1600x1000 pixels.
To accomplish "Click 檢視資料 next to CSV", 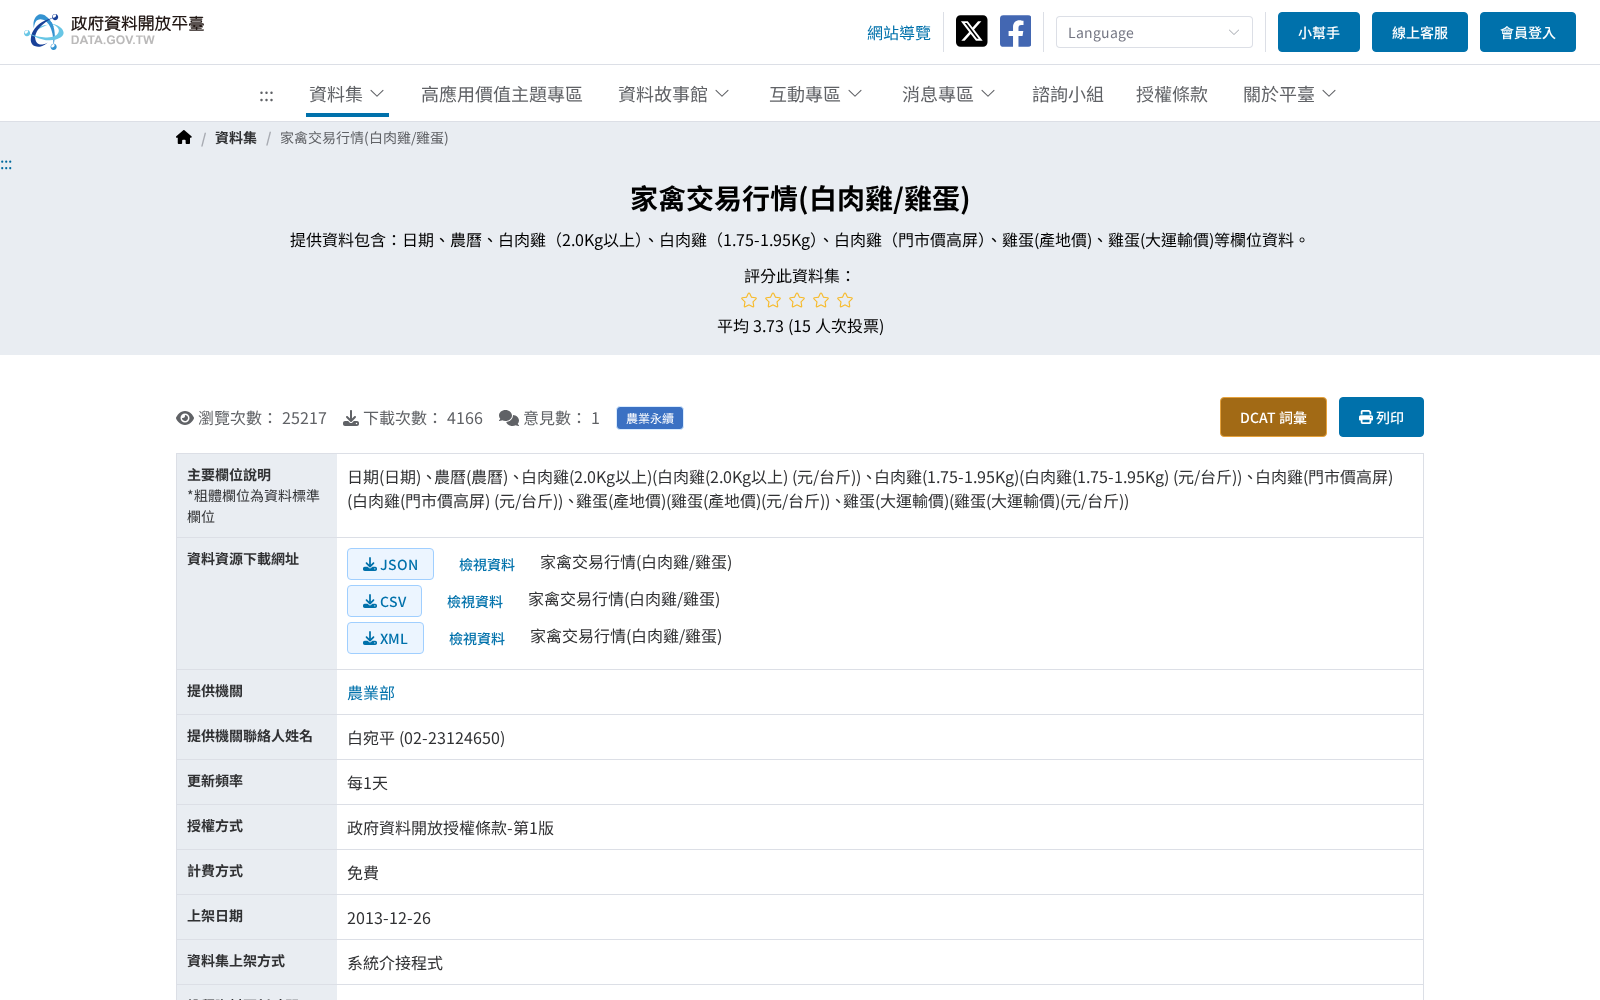I will point(475,602).
